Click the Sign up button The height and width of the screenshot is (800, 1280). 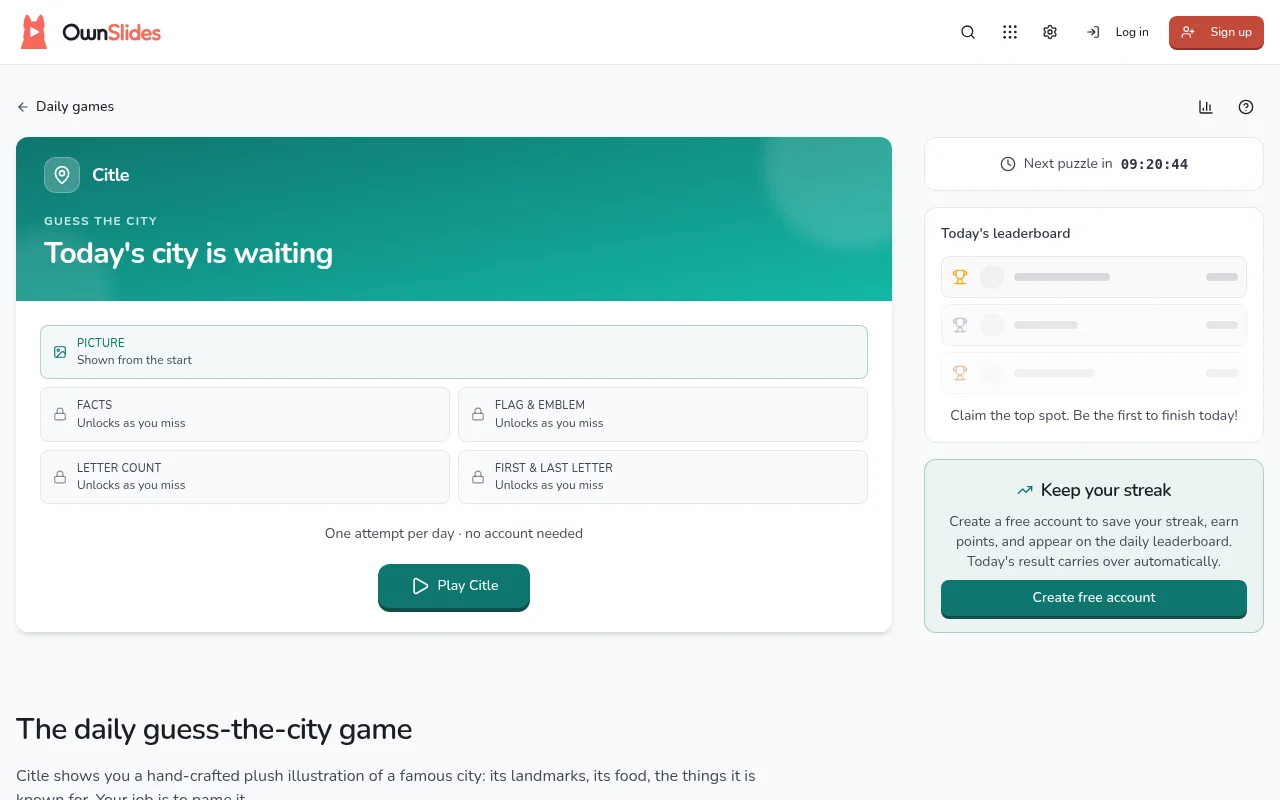click(1216, 32)
